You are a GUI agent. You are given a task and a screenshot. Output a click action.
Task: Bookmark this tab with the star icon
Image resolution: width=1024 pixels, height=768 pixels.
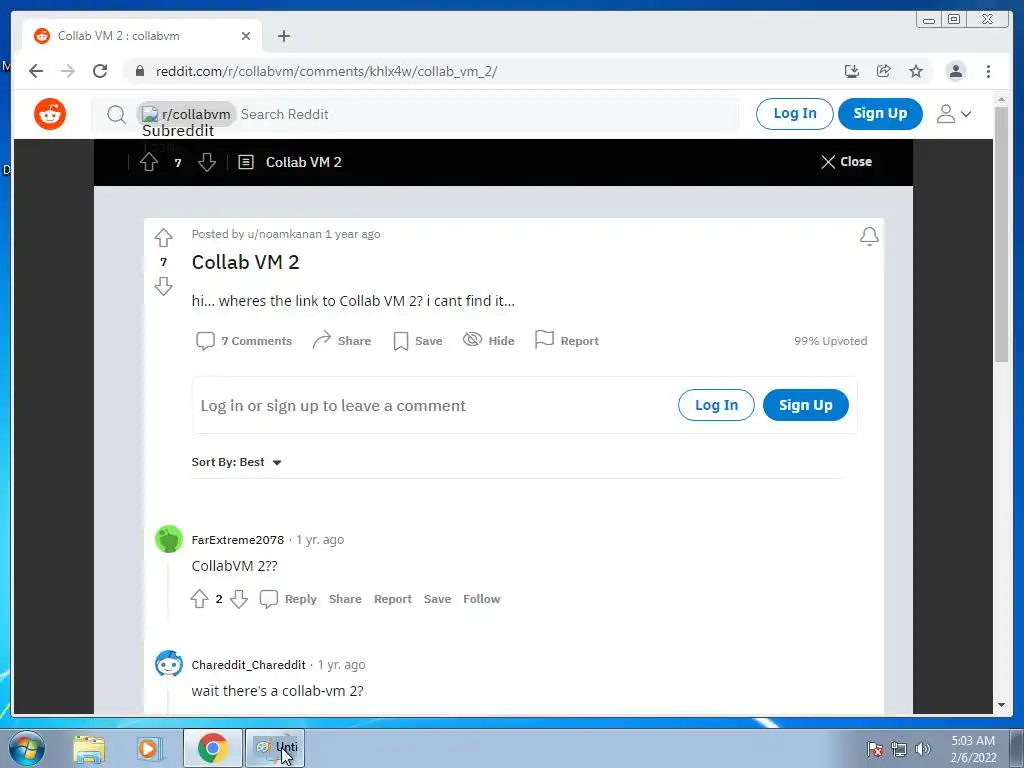pyautogui.click(x=916, y=71)
